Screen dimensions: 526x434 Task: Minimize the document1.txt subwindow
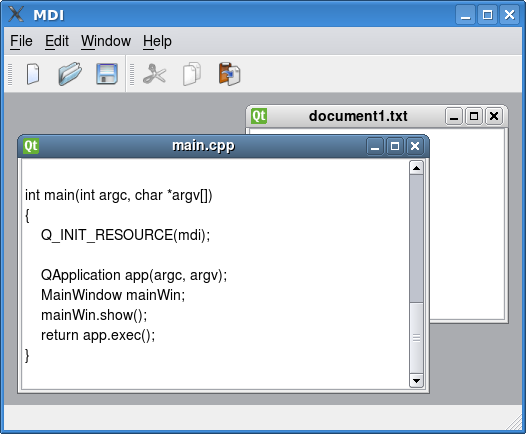click(454, 116)
